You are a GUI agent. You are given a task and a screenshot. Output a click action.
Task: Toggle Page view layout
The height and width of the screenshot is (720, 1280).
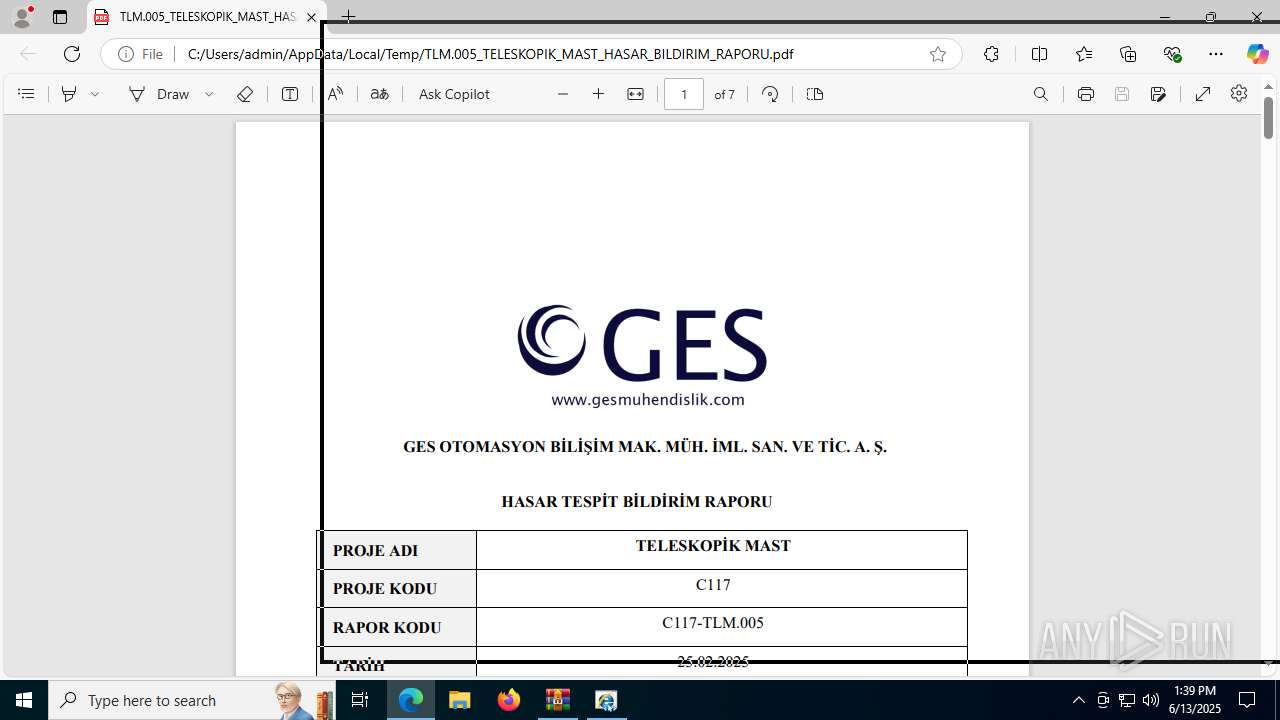click(x=815, y=94)
